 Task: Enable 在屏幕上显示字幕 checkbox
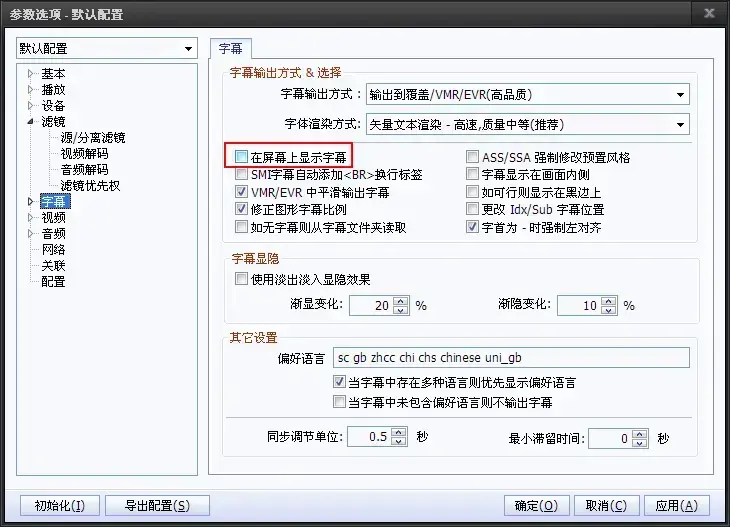(x=241, y=156)
